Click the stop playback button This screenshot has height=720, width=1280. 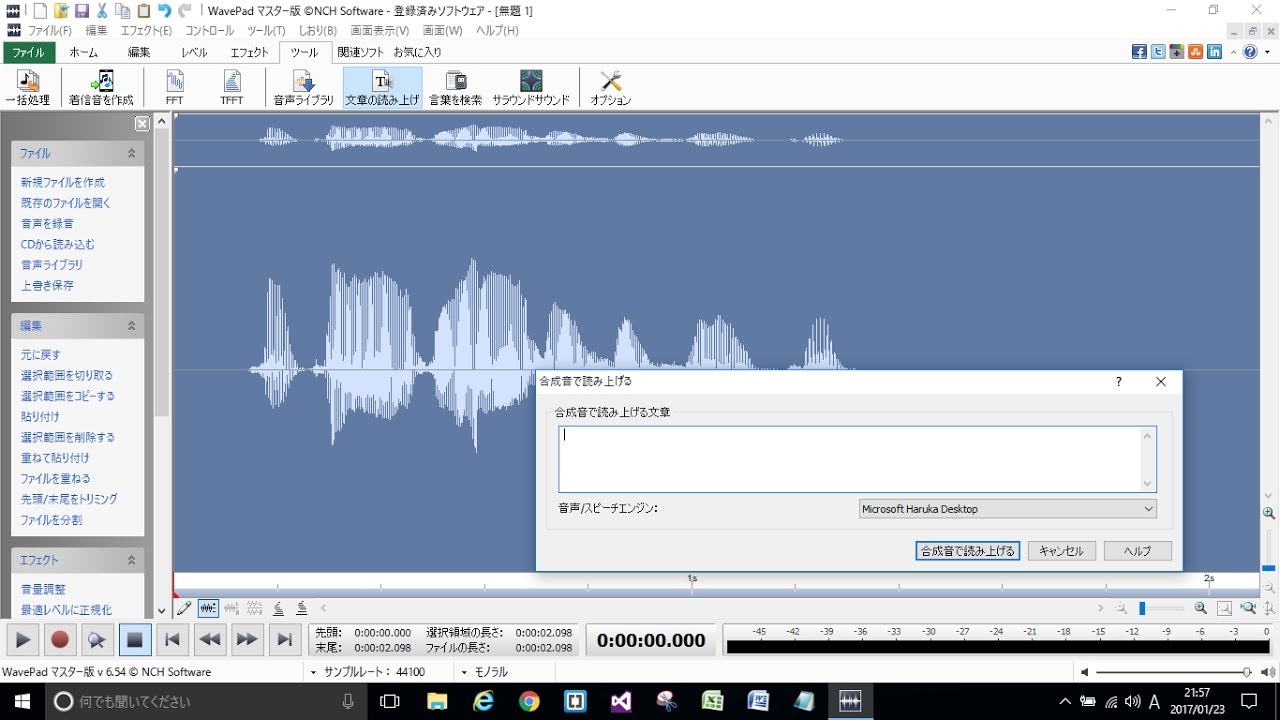point(135,640)
